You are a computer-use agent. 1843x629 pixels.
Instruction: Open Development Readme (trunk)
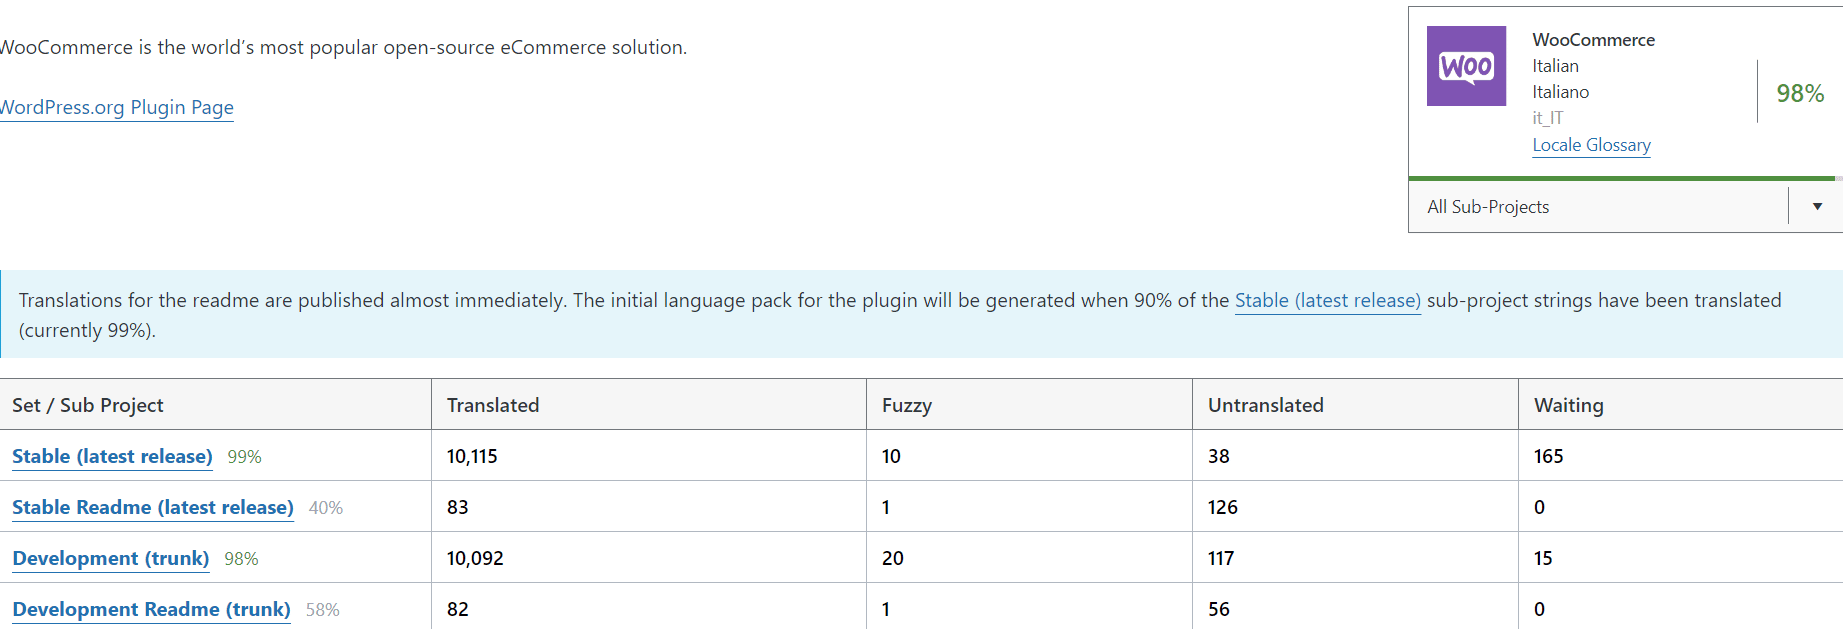point(150,609)
